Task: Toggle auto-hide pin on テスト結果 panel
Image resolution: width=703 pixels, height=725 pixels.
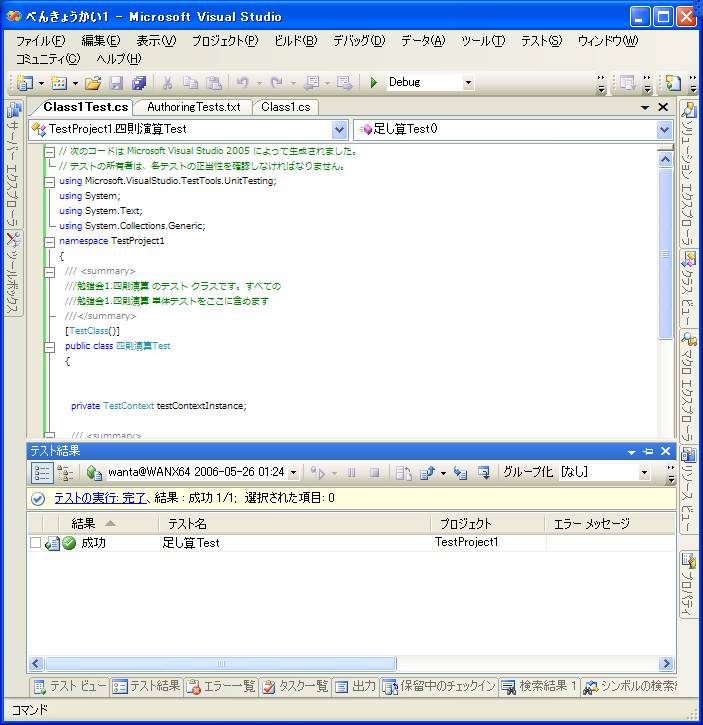Action: pyautogui.click(x=648, y=452)
